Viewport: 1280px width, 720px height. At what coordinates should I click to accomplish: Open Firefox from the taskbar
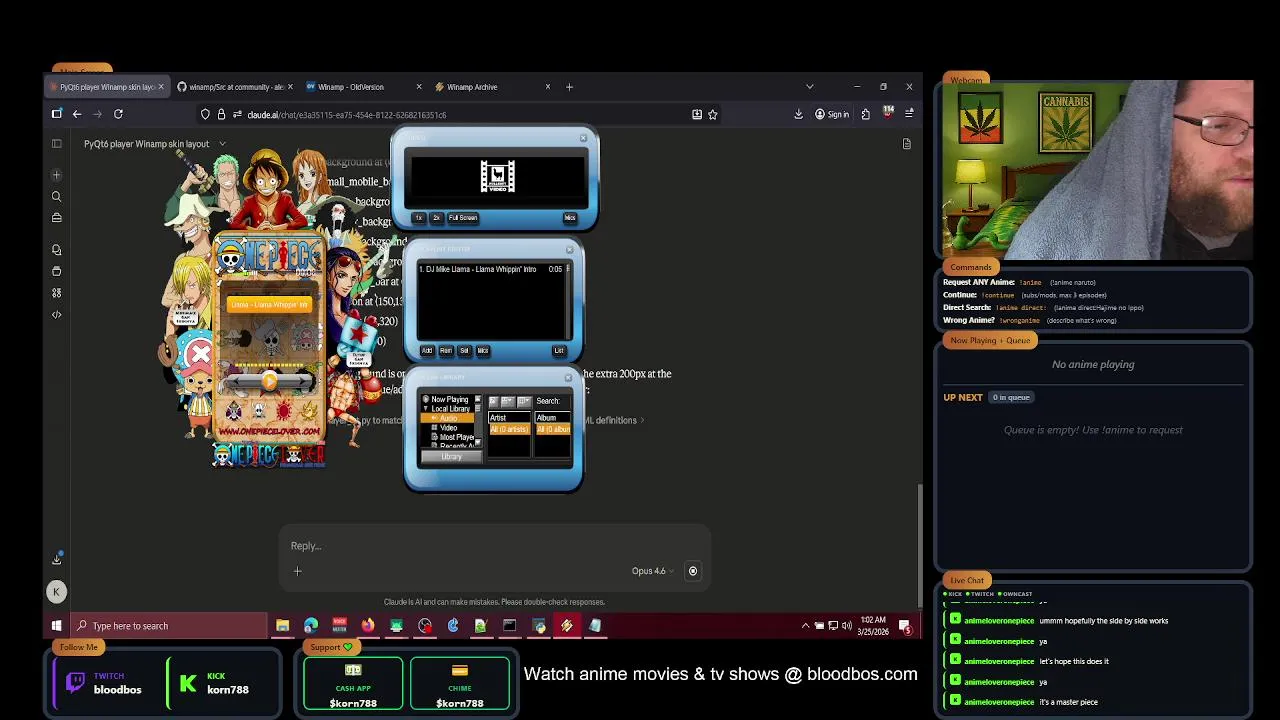pyautogui.click(x=368, y=626)
